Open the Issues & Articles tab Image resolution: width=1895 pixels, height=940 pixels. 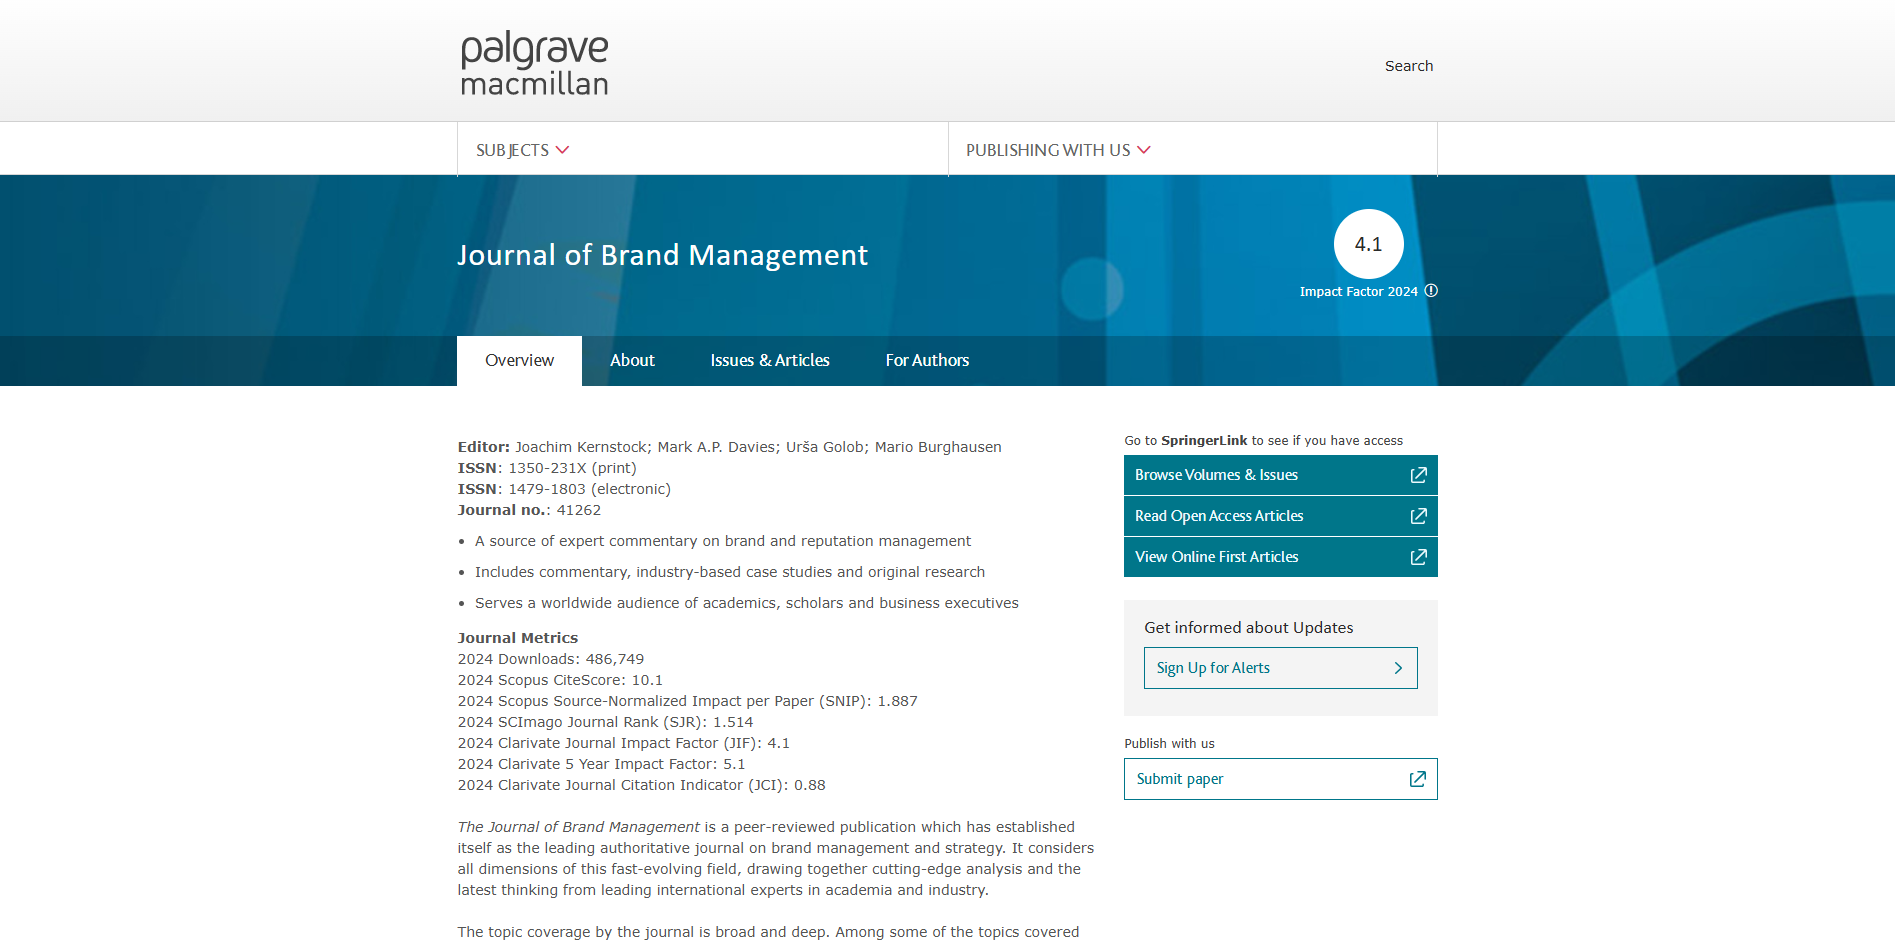(769, 360)
